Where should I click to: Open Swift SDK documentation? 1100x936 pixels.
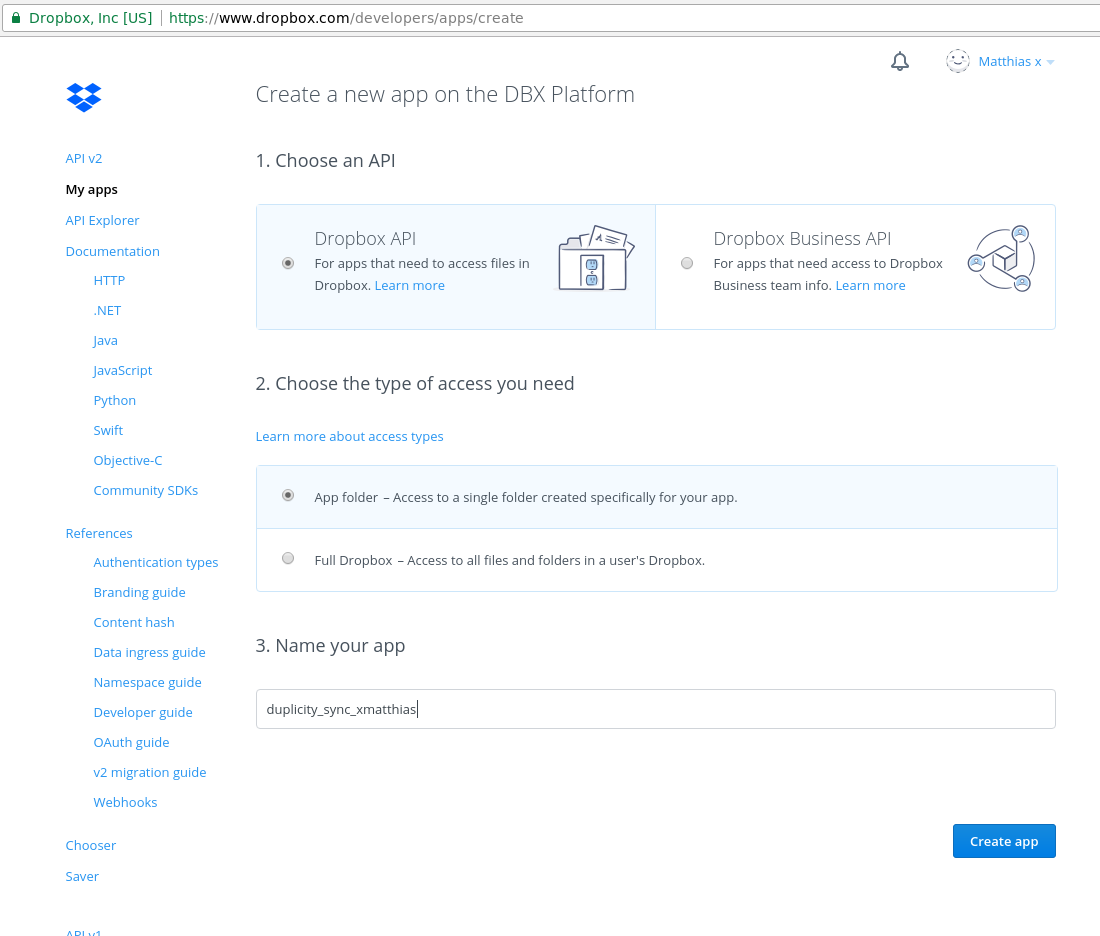point(108,431)
